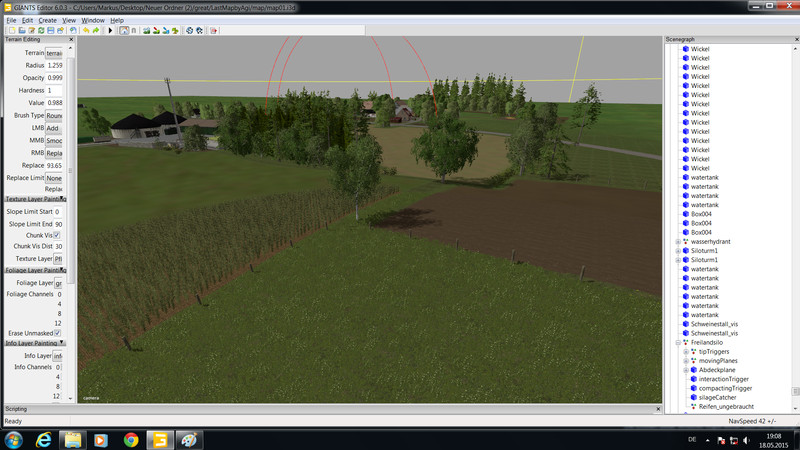Open the Brush Type dropdown
Viewport: 800px width, 450px height.
pyautogui.click(x=54, y=116)
